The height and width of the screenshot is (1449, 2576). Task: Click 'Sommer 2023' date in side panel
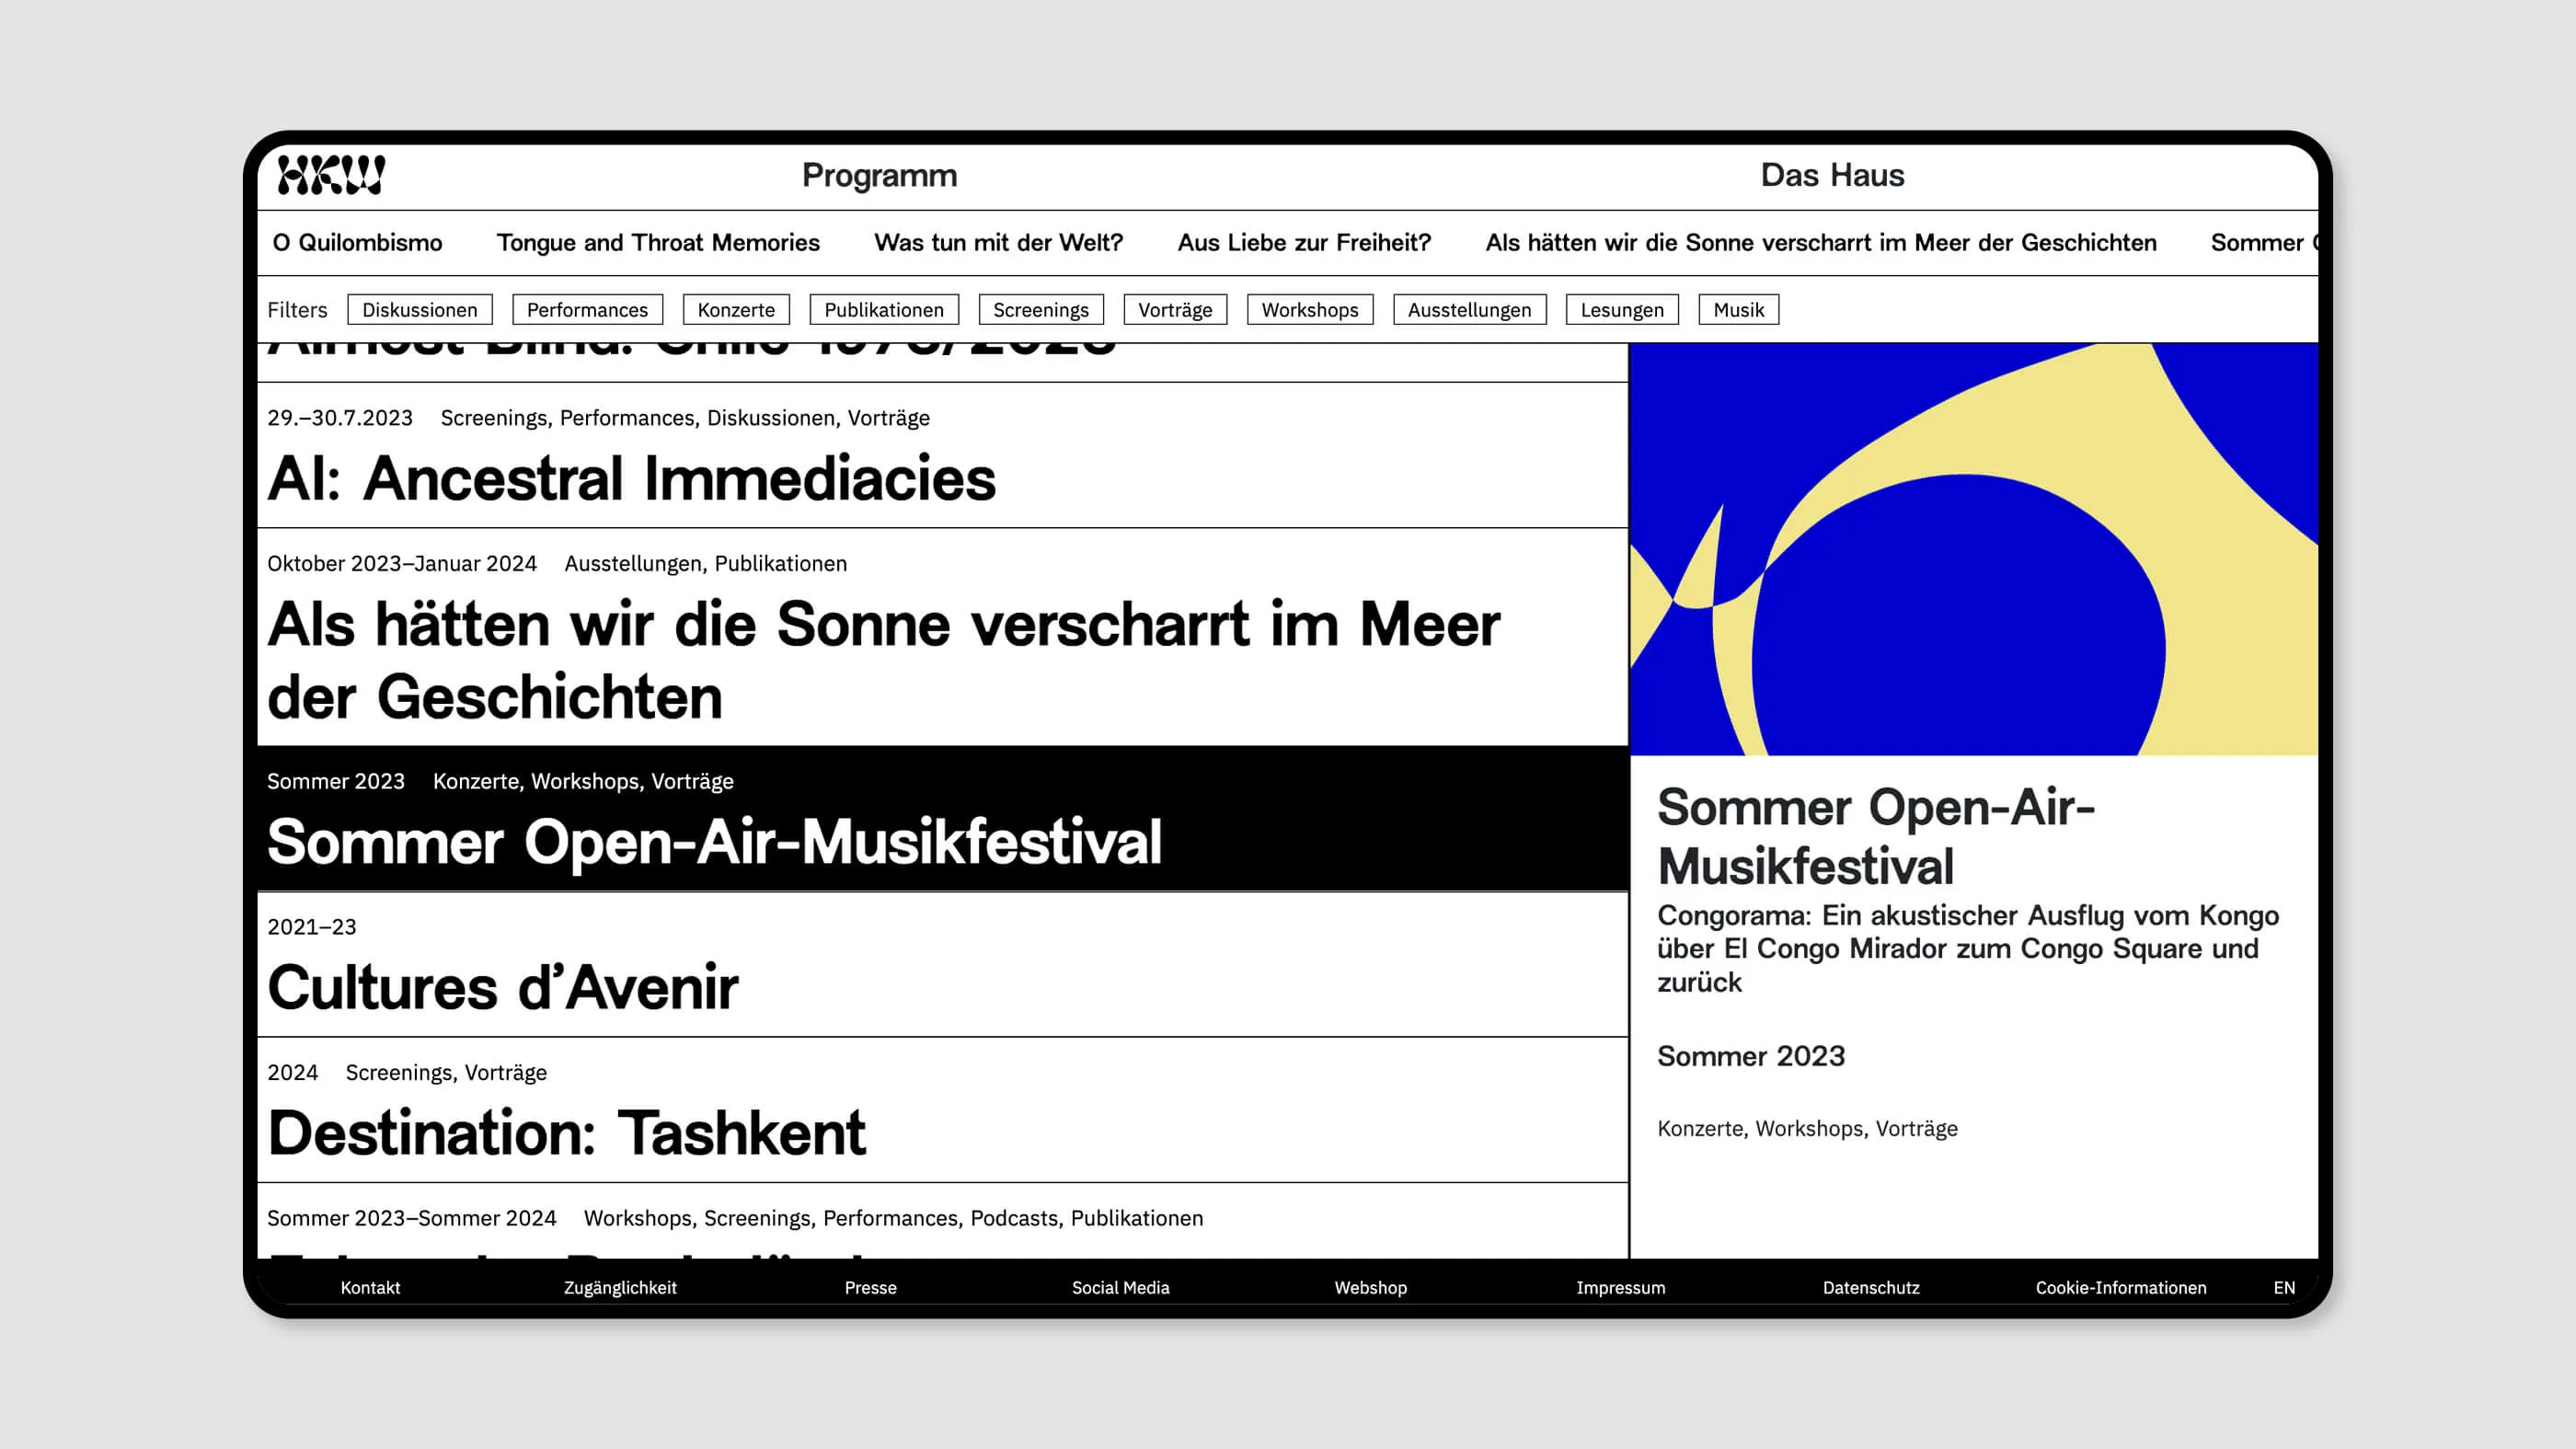1751,1056
